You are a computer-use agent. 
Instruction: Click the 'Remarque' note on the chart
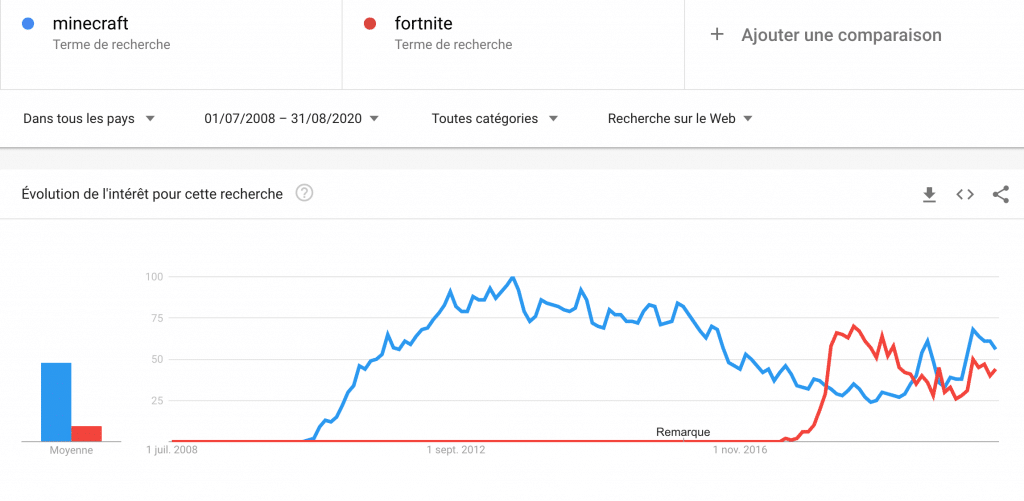(x=683, y=432)
